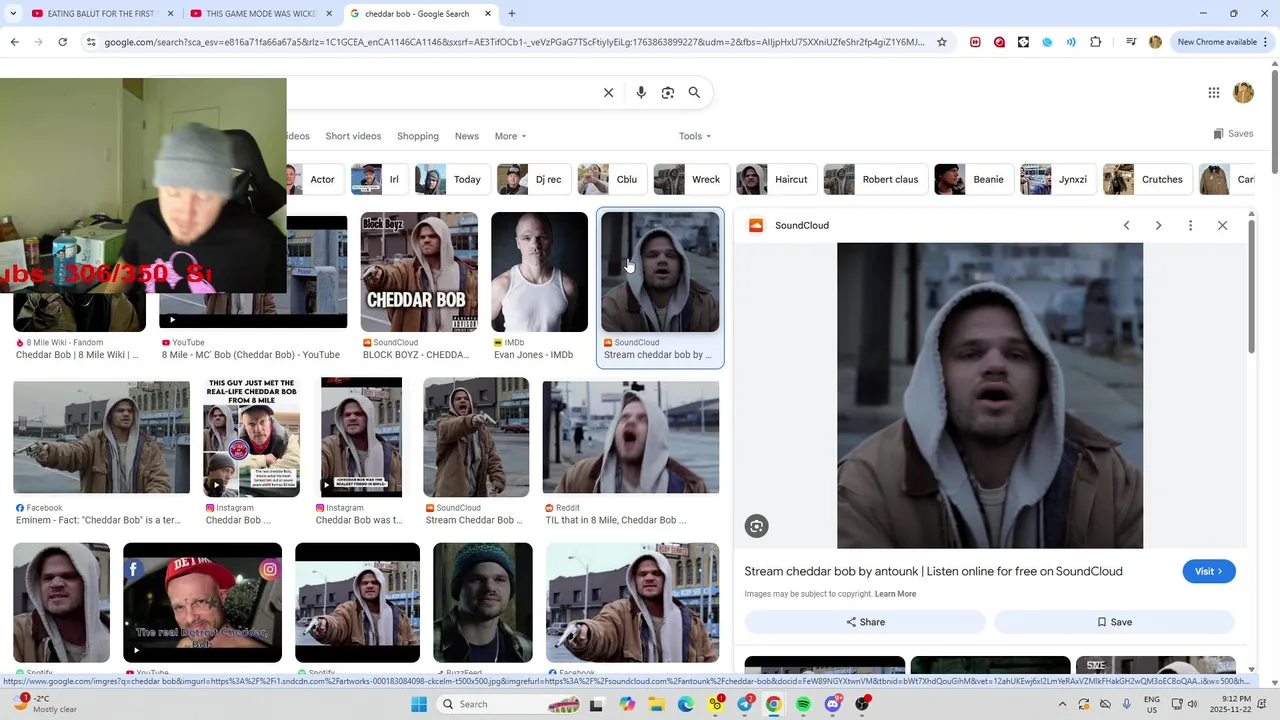The image size is (1280, 720).
Task: Open Microsoft Edge from the taskbar
Action: [x=686, y=704]
